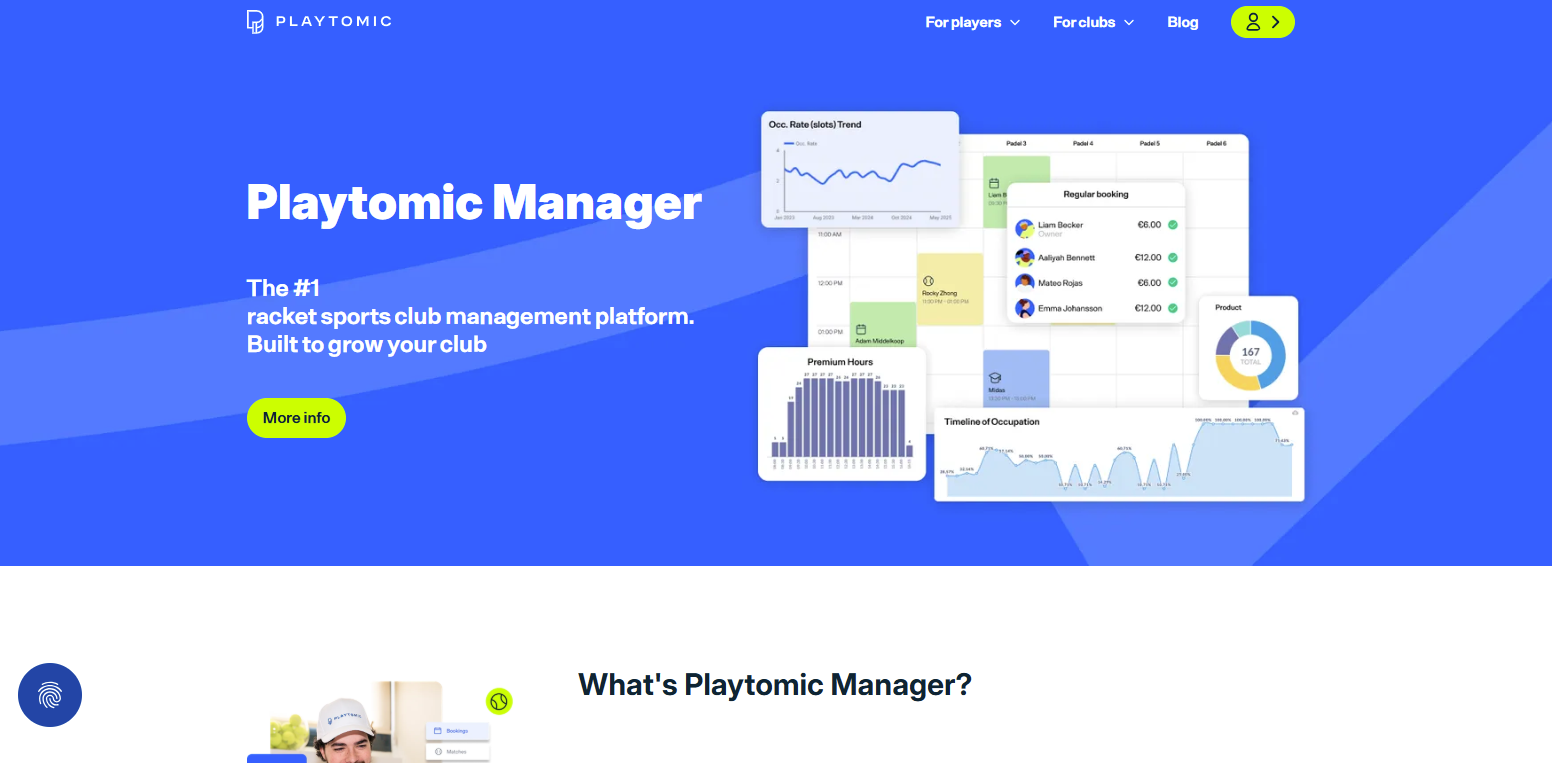Click the 11:00 AM time label

[x=830, y=234]
